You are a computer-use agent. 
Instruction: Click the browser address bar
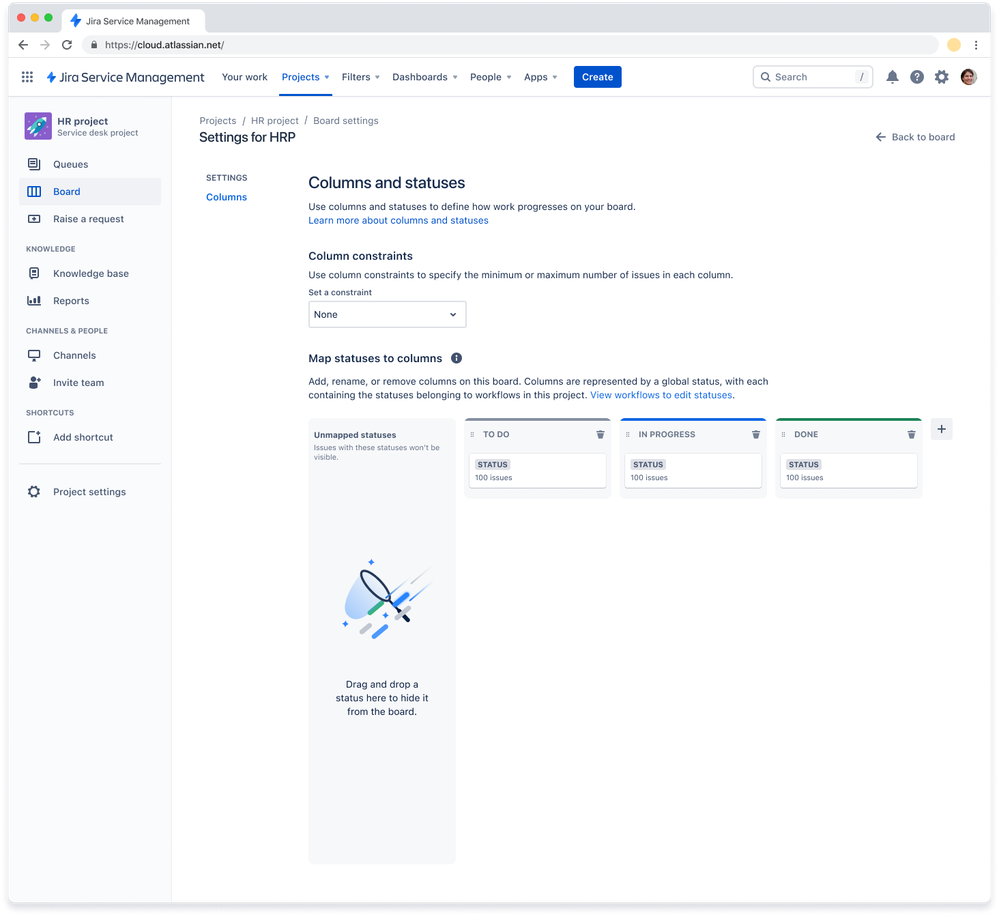click(510, 45)
